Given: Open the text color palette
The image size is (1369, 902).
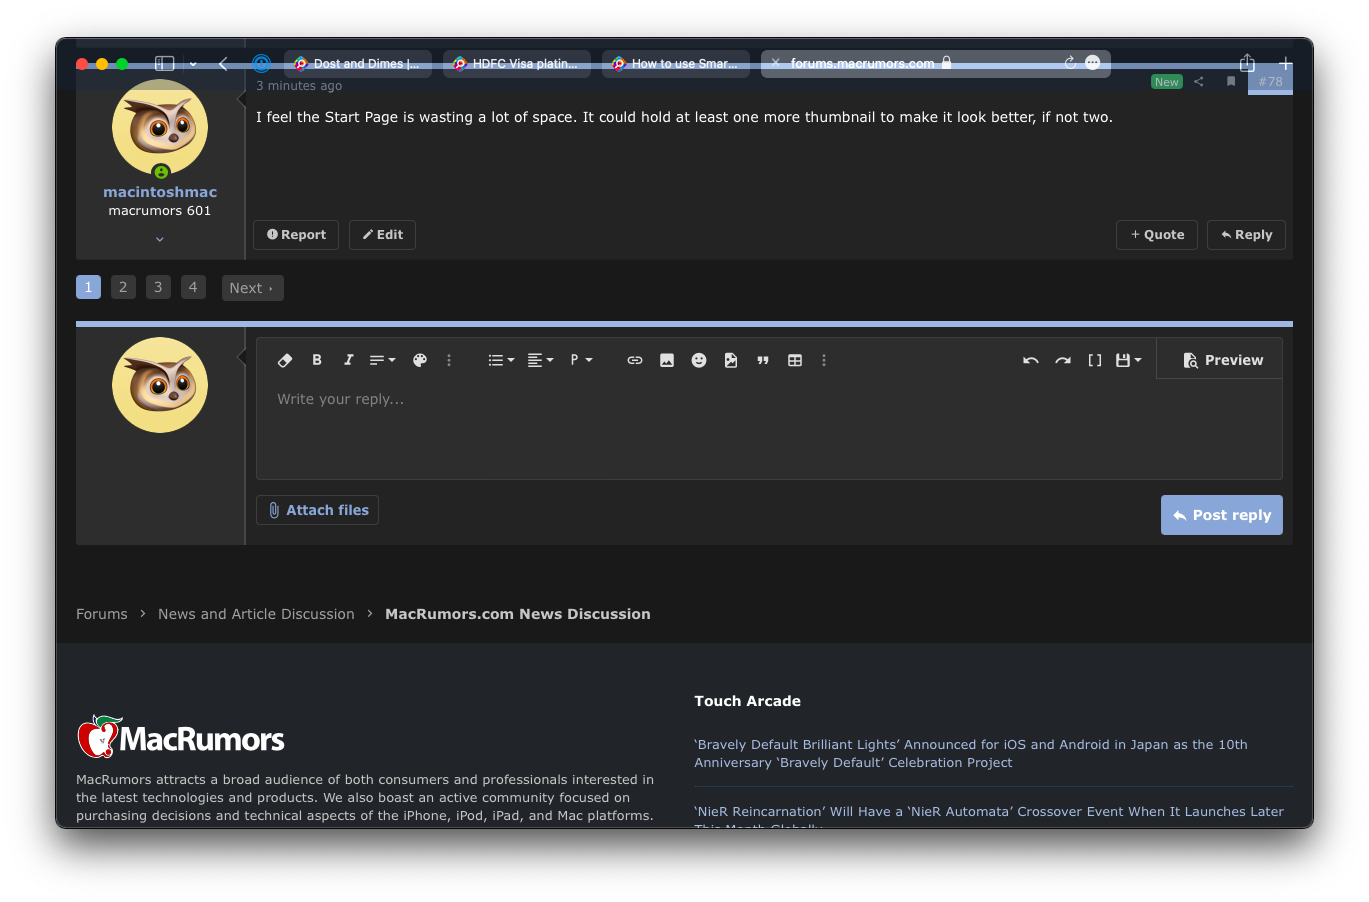Looking at the screenshot, I should coord(420,360).
